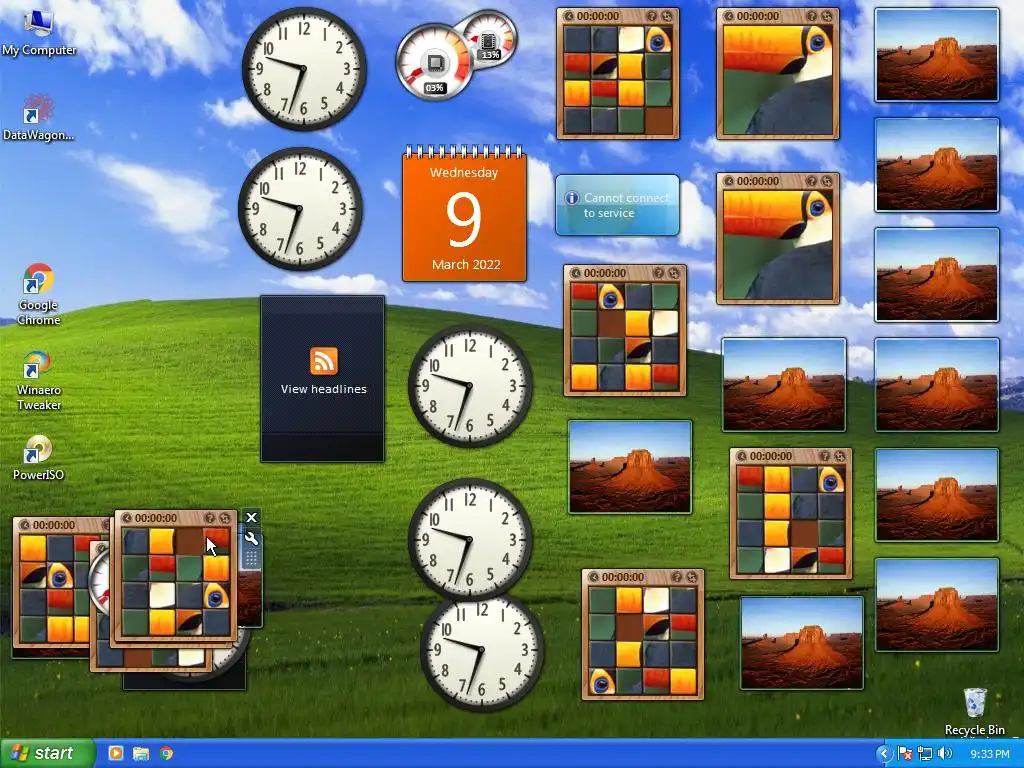Click the gadget drag handle grip below the wrench
Screen dimensions: 1024x768
point(251,558)
